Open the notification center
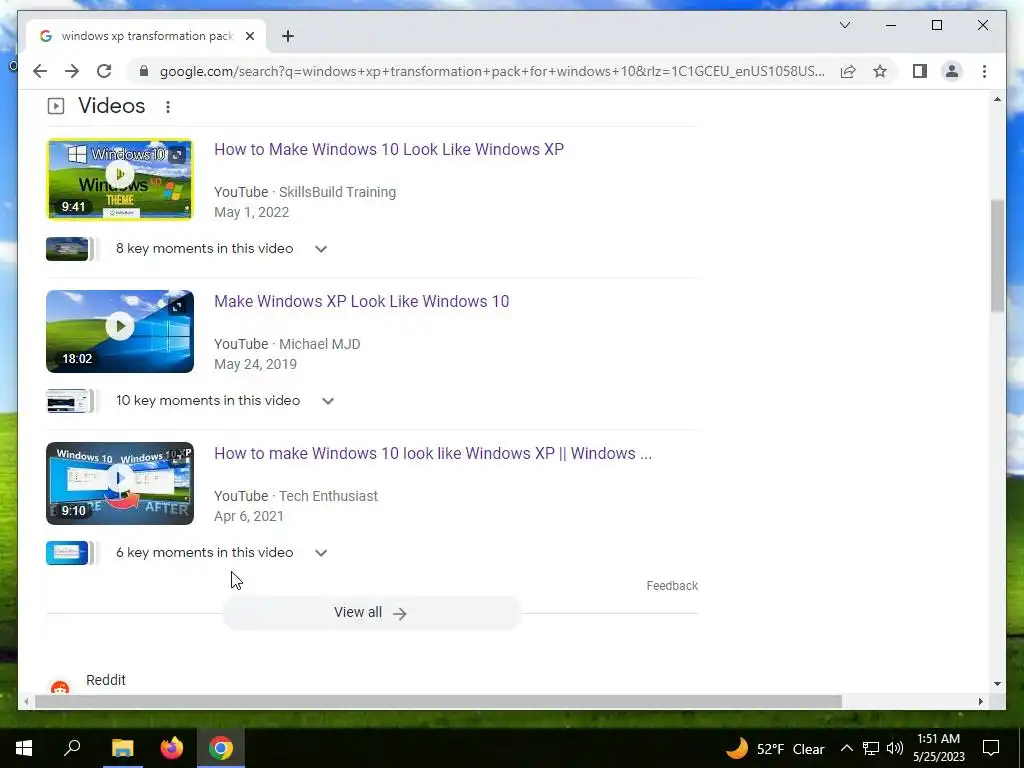The height and width of the screenshot is (768, 1024). [991, 748]
